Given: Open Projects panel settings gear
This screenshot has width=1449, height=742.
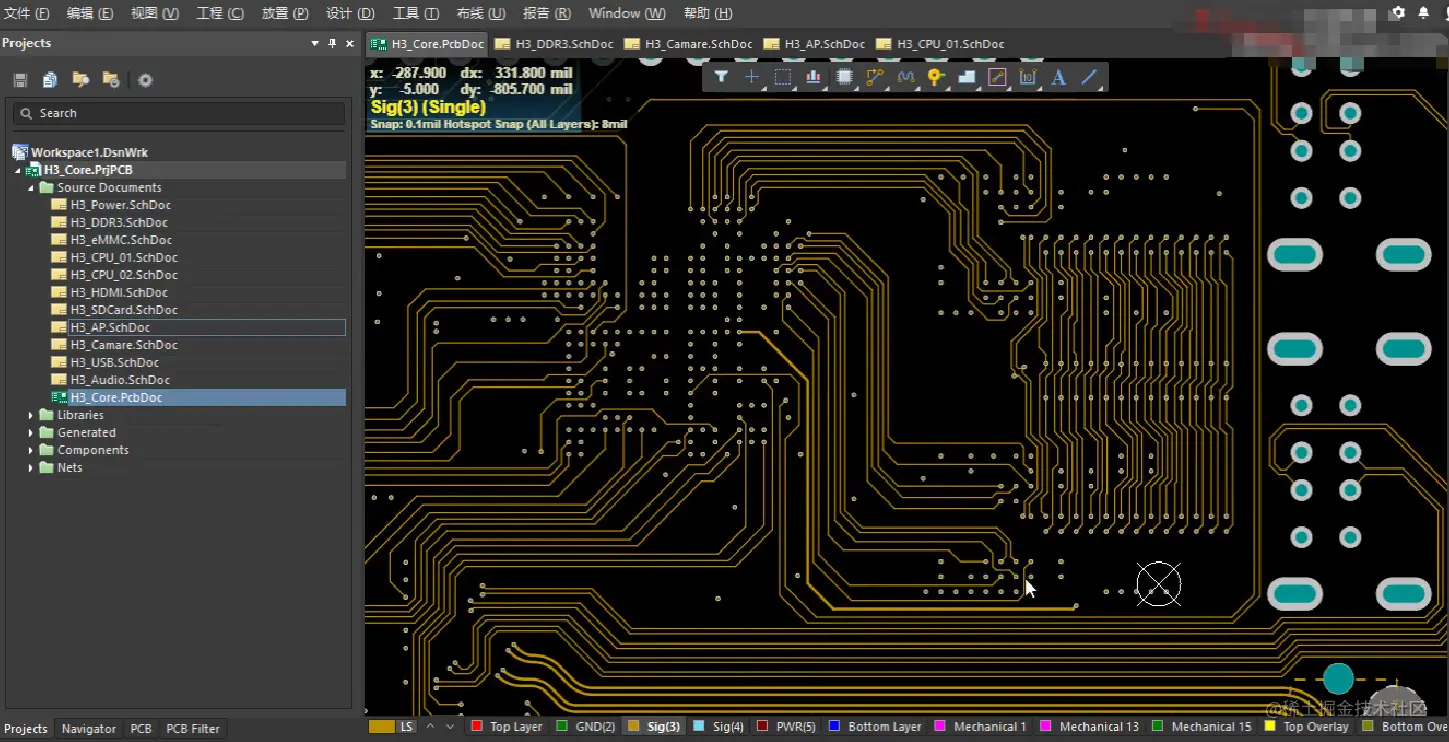Looking at the screenshot, I should tap(145, 80).
